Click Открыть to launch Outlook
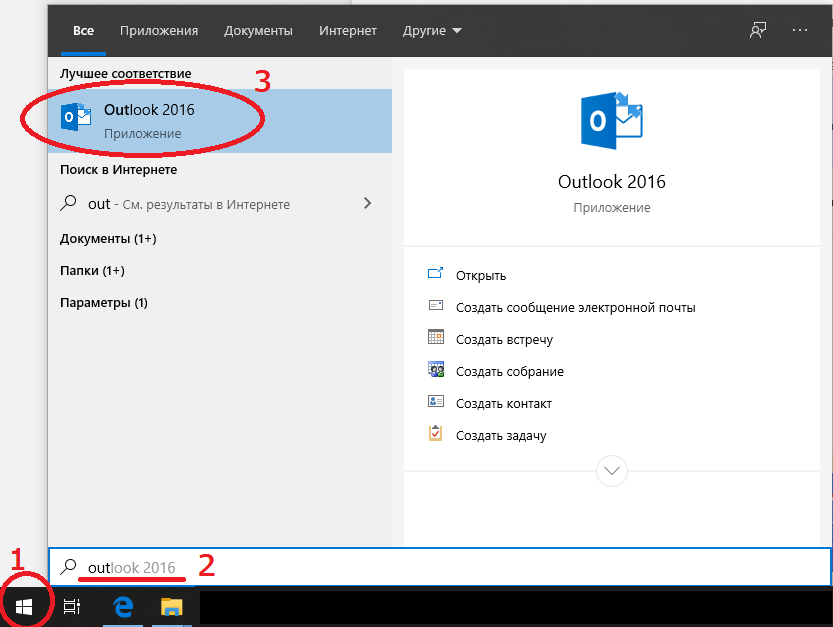The image size is (833, 627). pos(481,275)
